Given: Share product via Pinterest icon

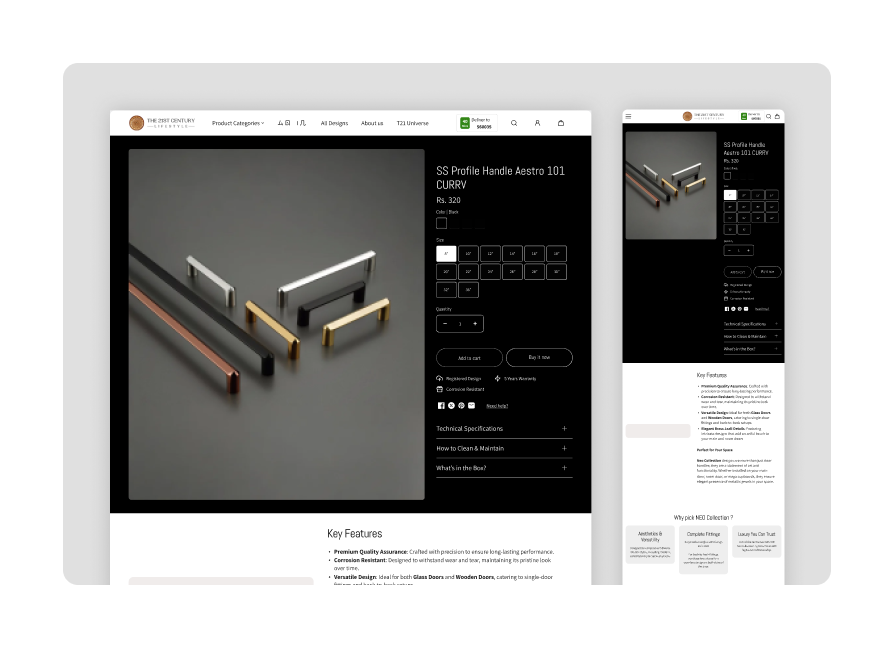Looking at the screenshot, I should point(461,406).
